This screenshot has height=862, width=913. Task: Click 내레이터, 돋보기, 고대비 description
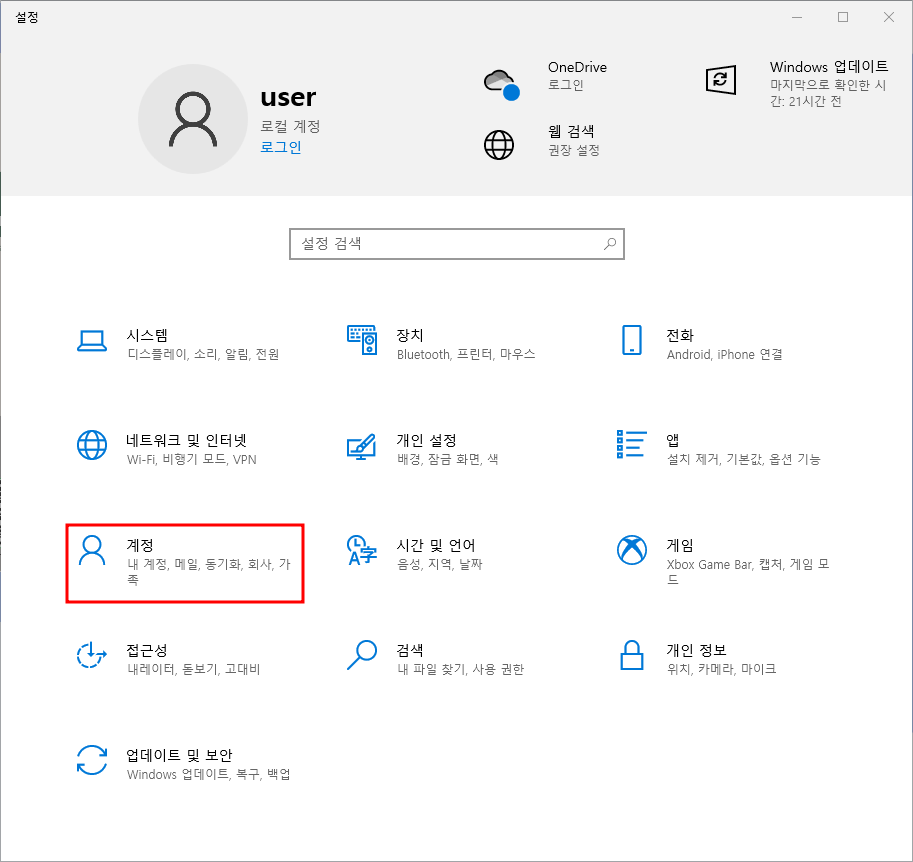(x=193, y=669)
